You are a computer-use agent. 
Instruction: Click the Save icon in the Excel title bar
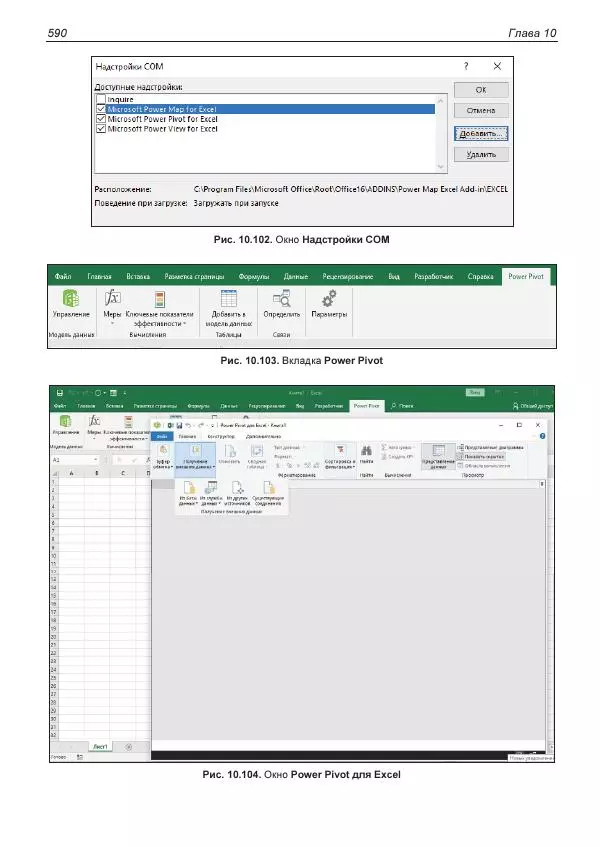point(59,393)
